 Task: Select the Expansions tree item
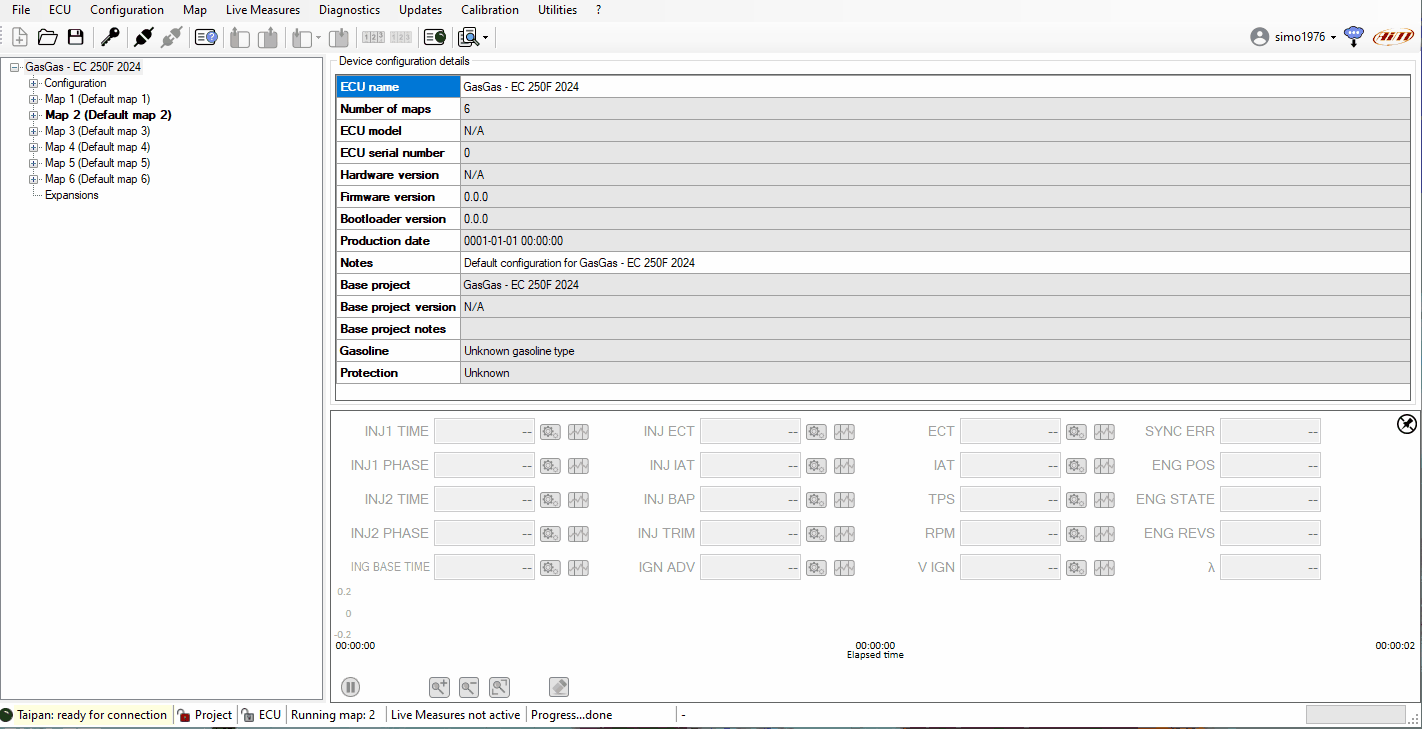[x=71, y=195]
